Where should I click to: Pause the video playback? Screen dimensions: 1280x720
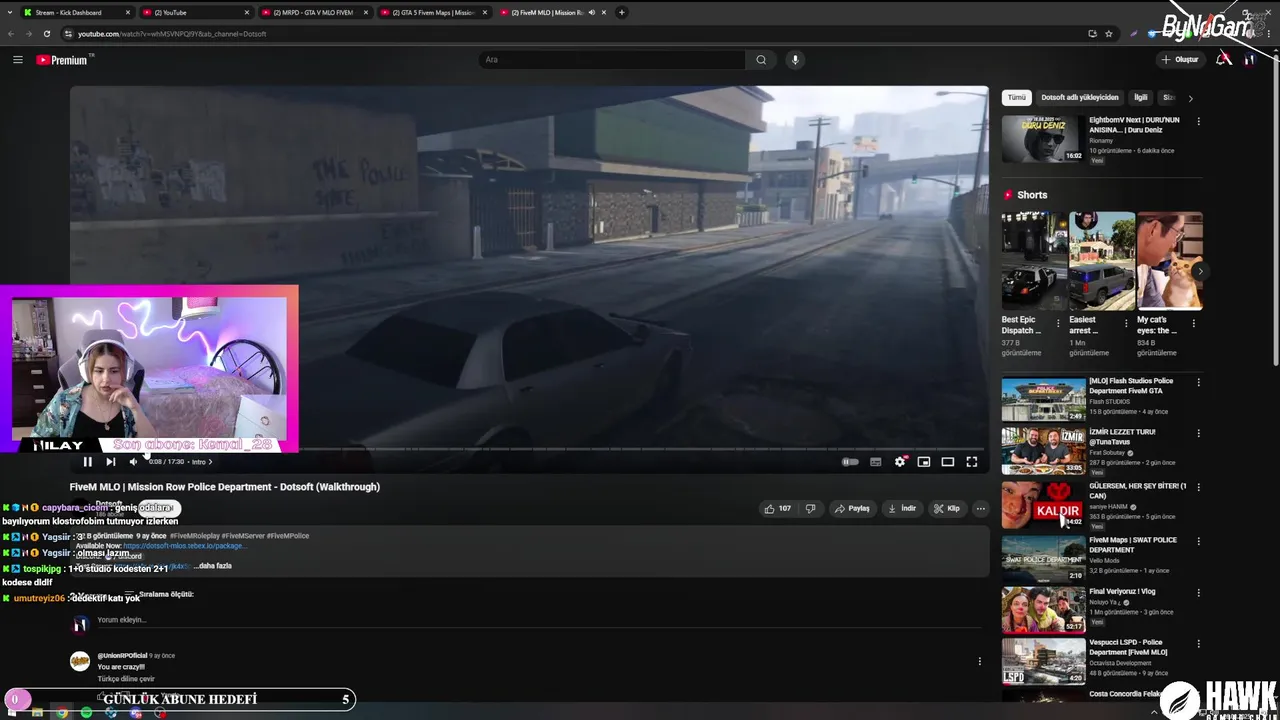pyautogui.click(x=87, y=462)
